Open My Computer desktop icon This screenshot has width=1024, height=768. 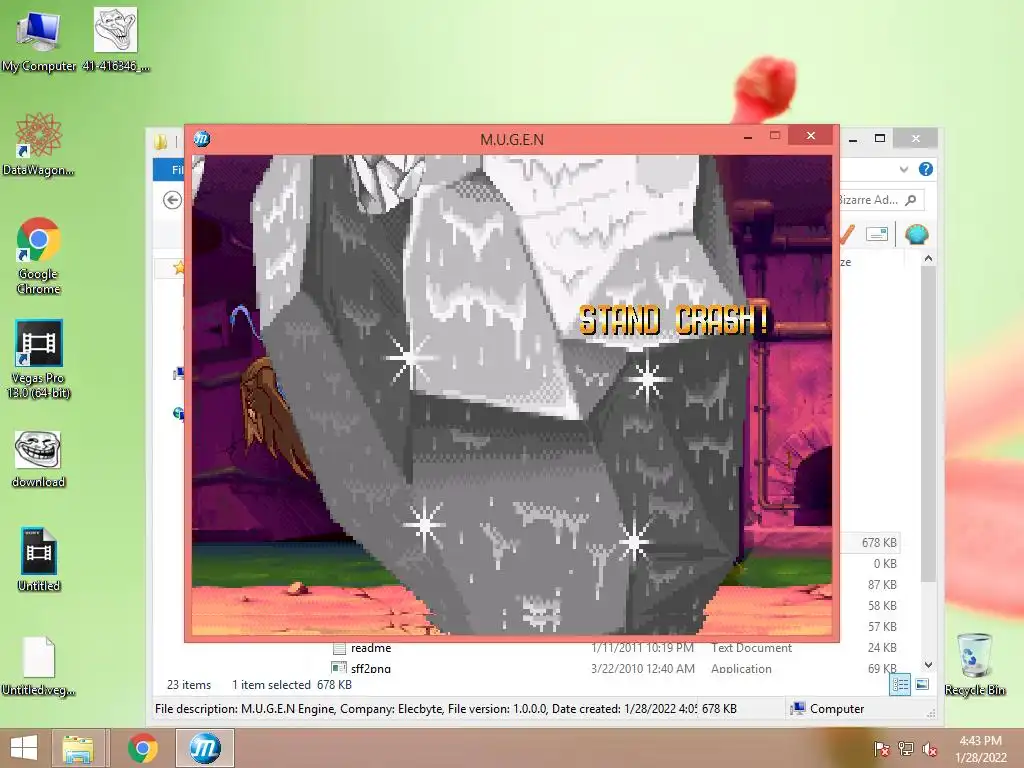coord(38,40)
